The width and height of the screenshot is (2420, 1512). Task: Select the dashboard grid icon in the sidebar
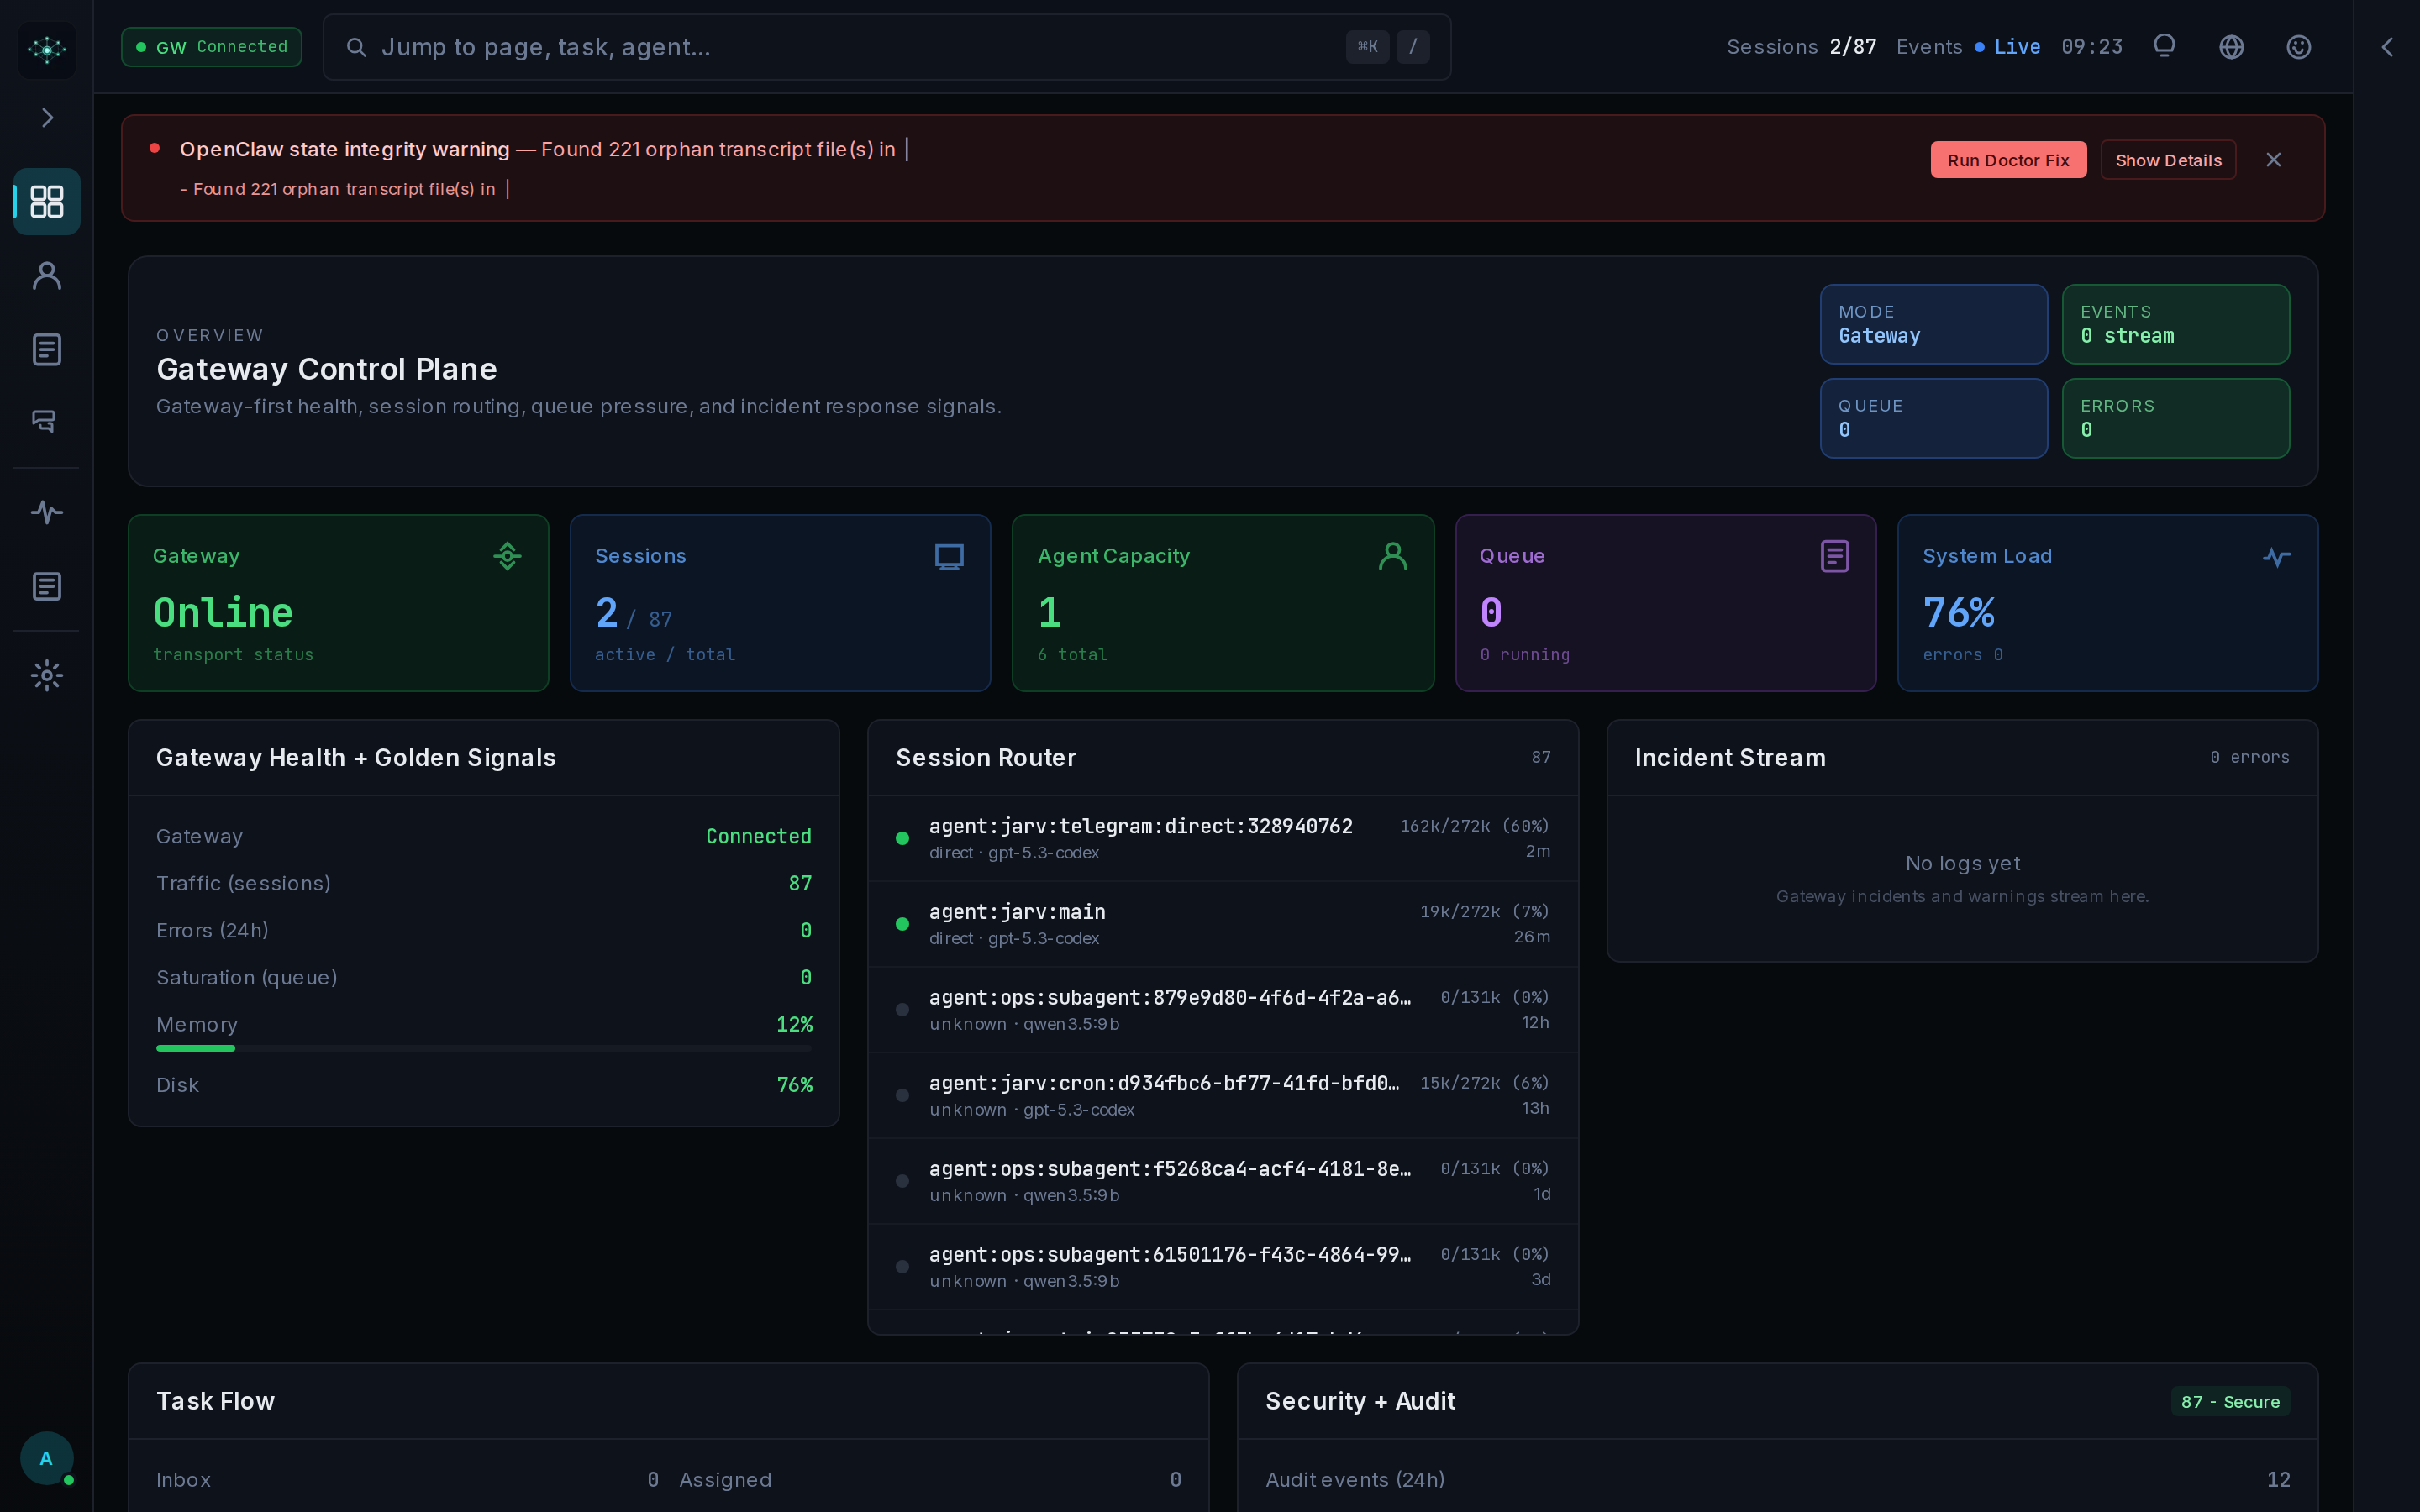click(46, 201)
